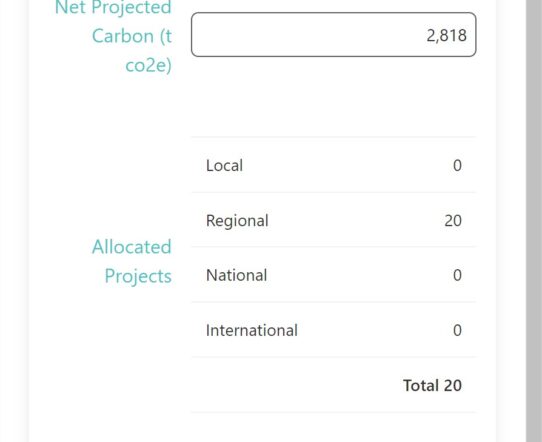The width and height of the screenshot is (542, 442).
Task: Click the Allocated Projects label
Action: pyautogui.click(x=132, y=261)
